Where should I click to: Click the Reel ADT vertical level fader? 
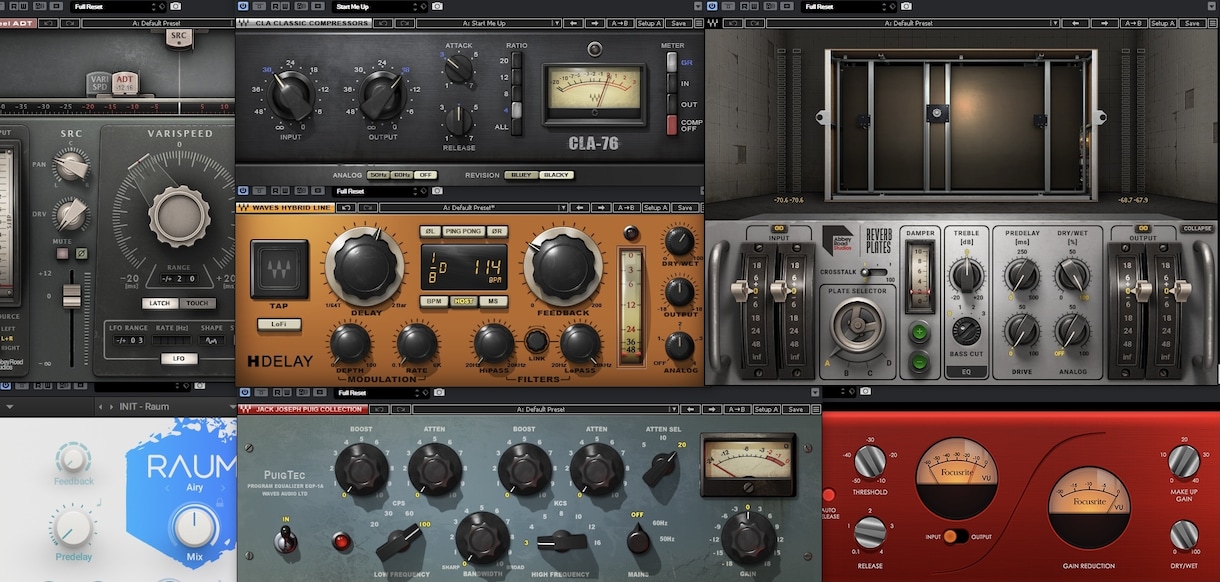coord(70,296)
